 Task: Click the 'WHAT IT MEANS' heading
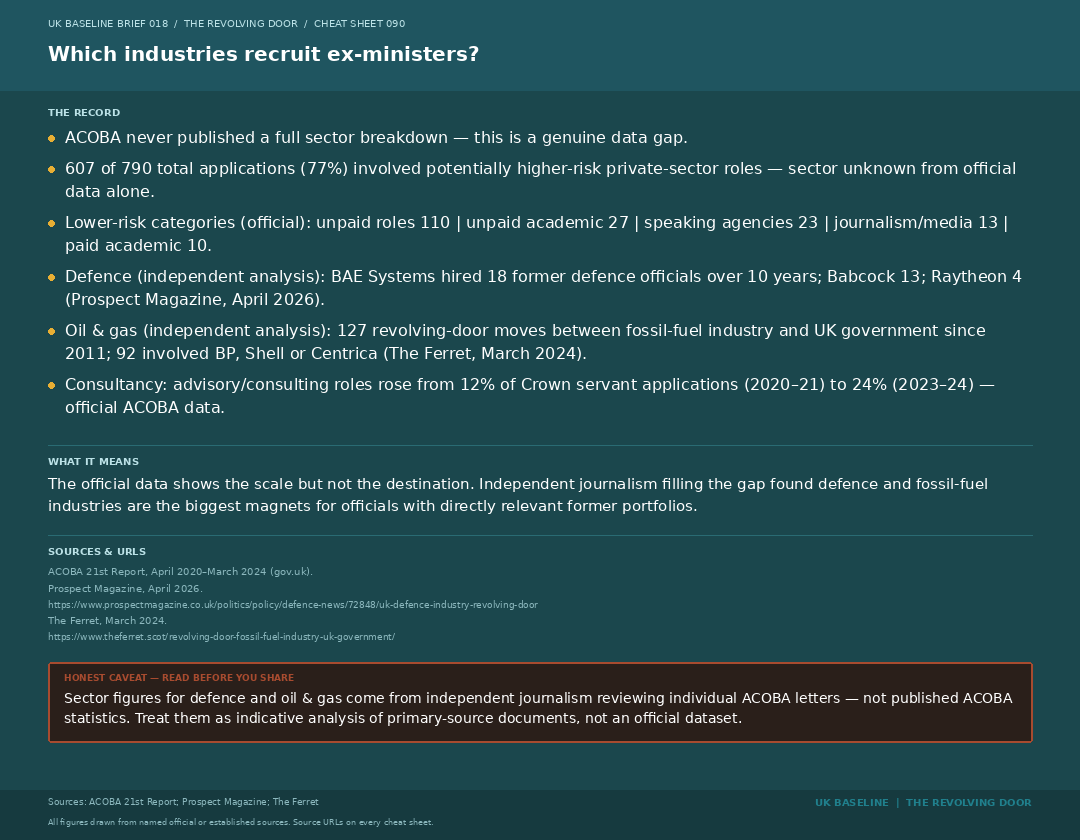coord(94,461)
